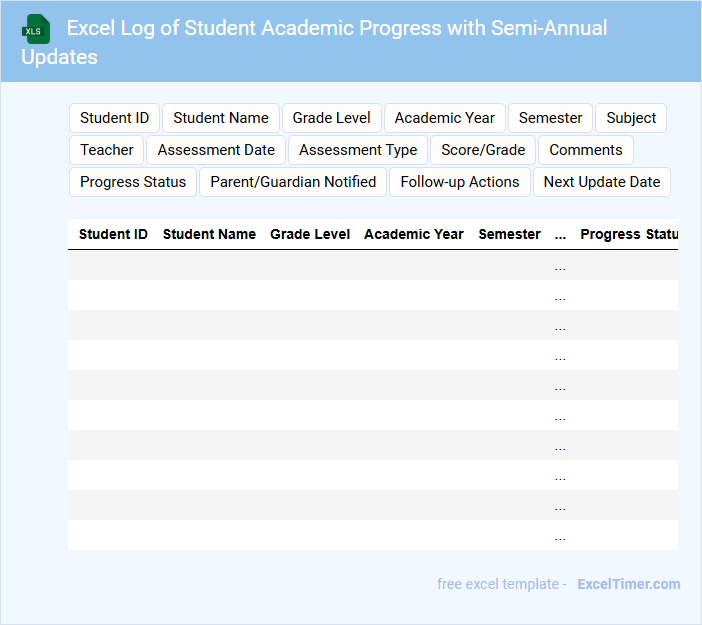
Task: Click the green XLS file icon
Action: (x=36, y=29)
